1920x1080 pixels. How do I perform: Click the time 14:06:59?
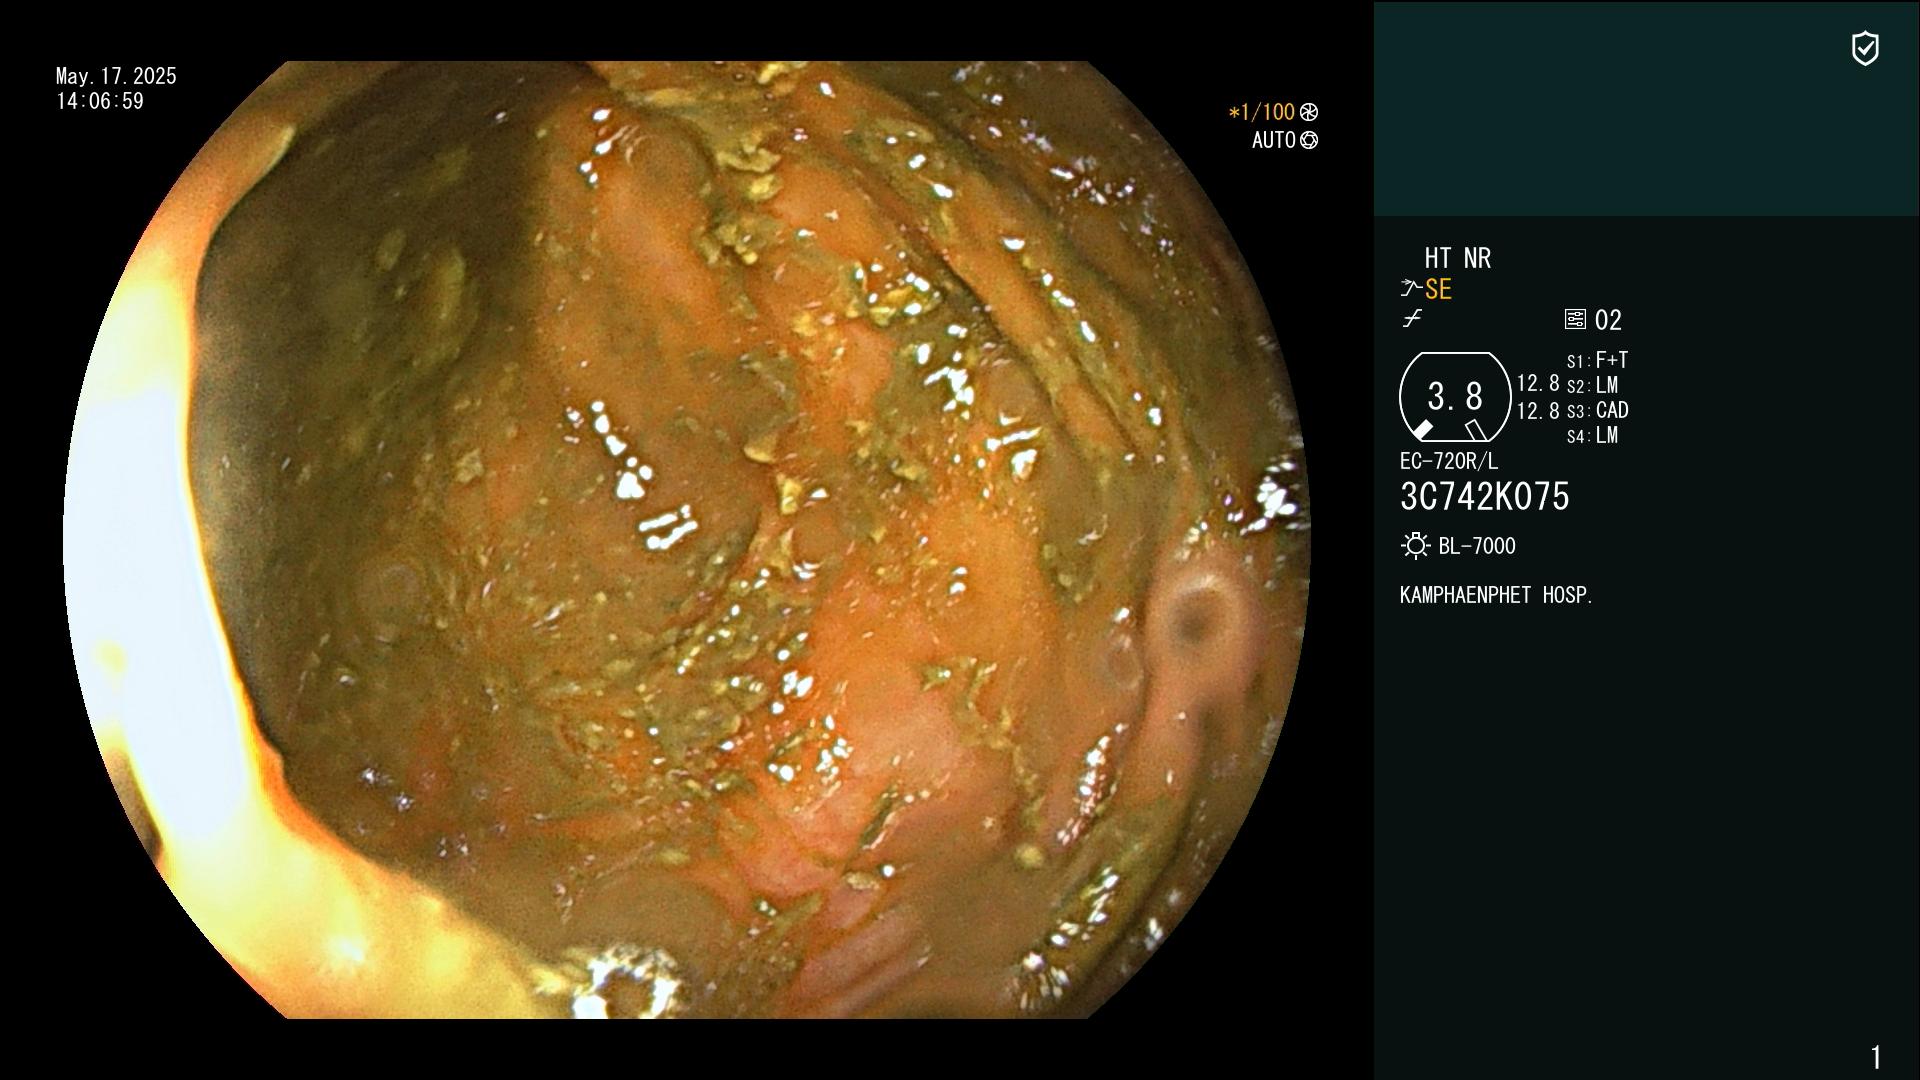coord(100,101)
